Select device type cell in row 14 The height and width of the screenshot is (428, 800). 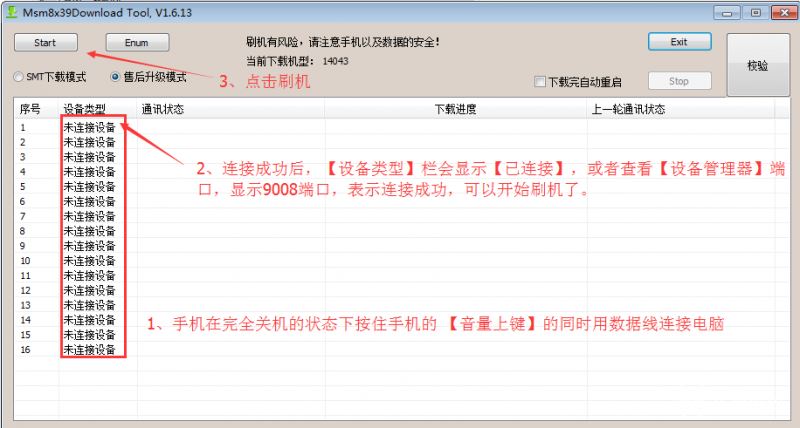(90, 320)
